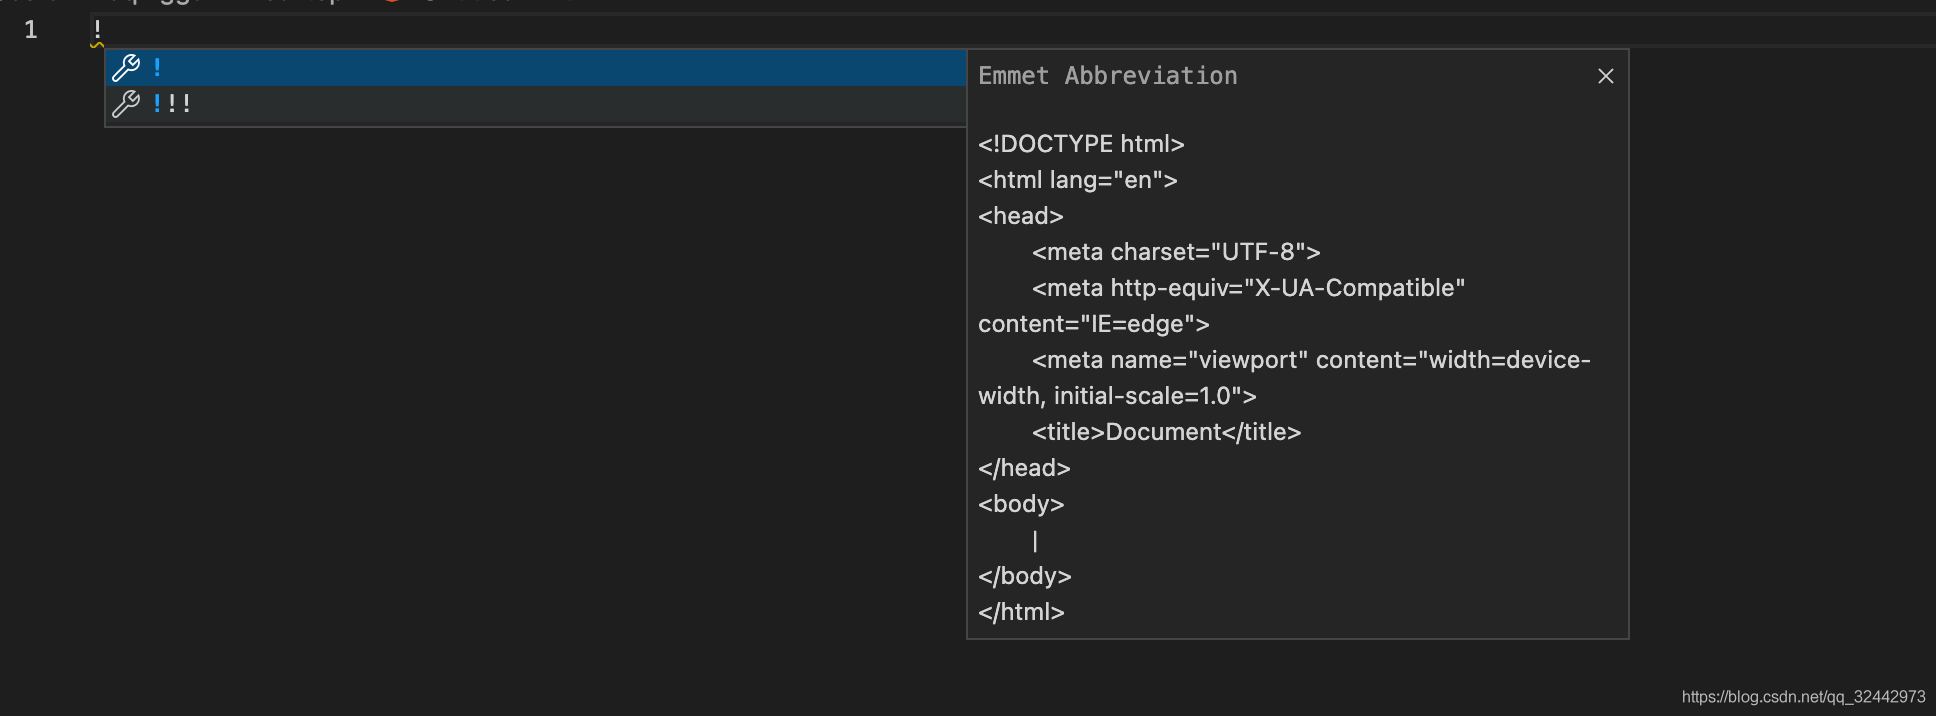Click the wrench icon beside the "!!!" suggestion
The width and height of the screenshot is (1936, 716).
126,104
